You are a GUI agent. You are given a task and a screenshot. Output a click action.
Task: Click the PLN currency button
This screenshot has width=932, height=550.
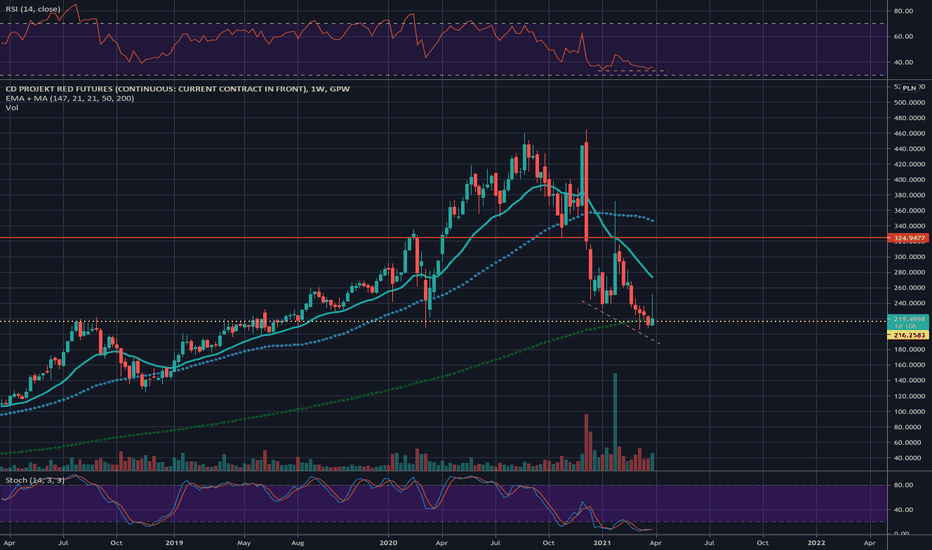[909, 88]
